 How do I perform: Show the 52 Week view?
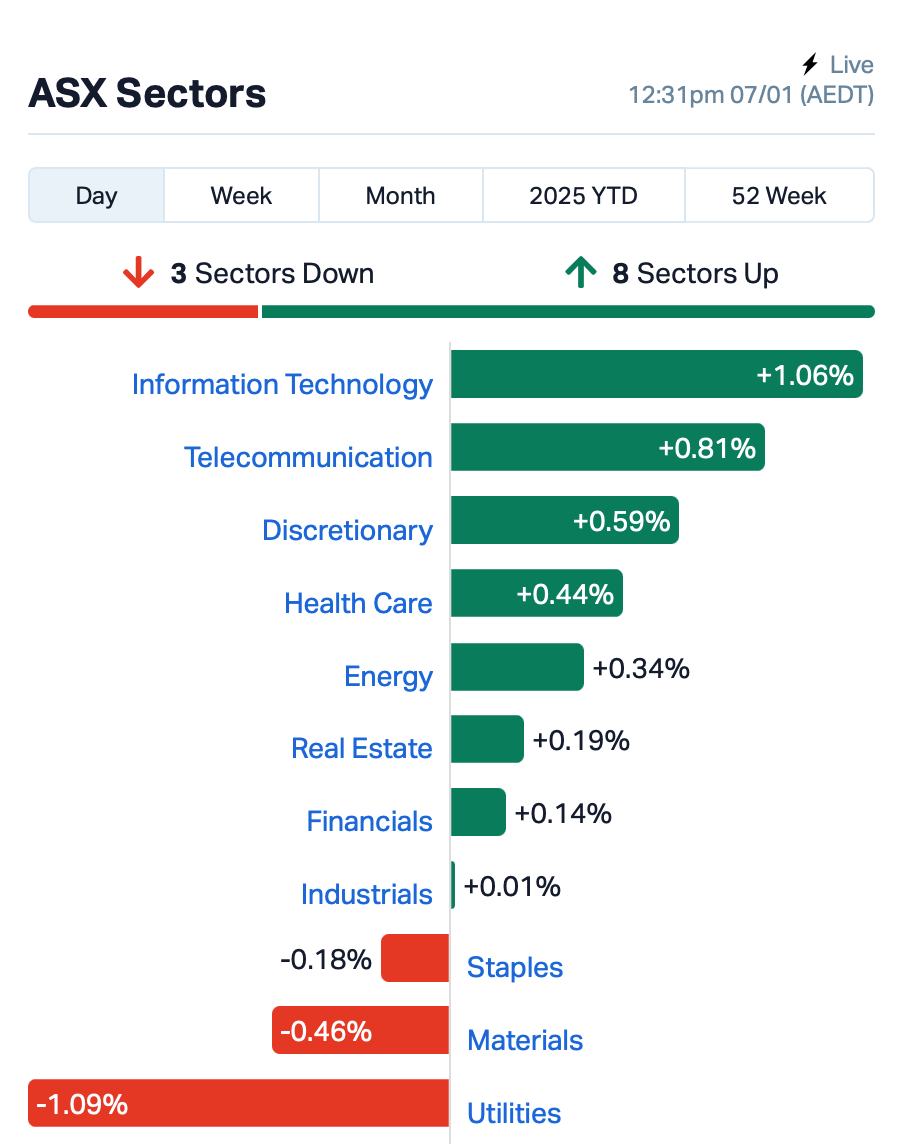tap(779, 196)
